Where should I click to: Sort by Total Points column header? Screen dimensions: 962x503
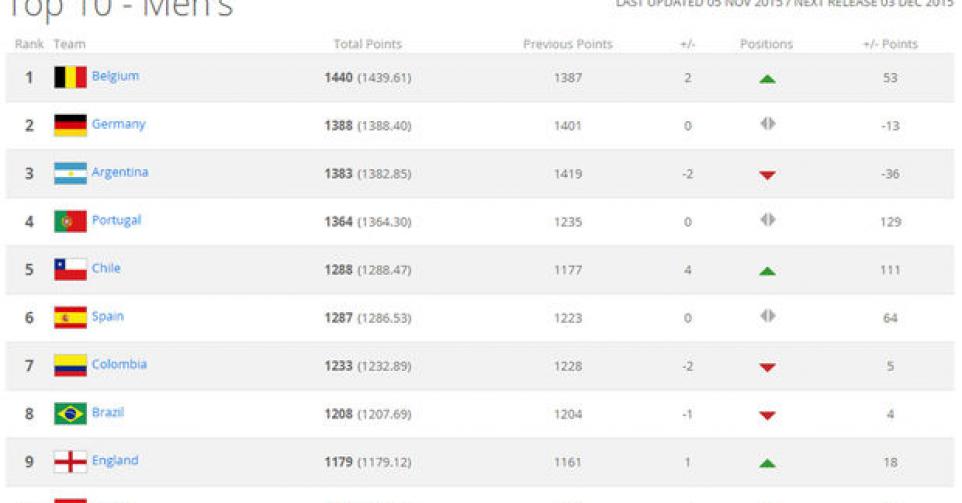[367, 44]
